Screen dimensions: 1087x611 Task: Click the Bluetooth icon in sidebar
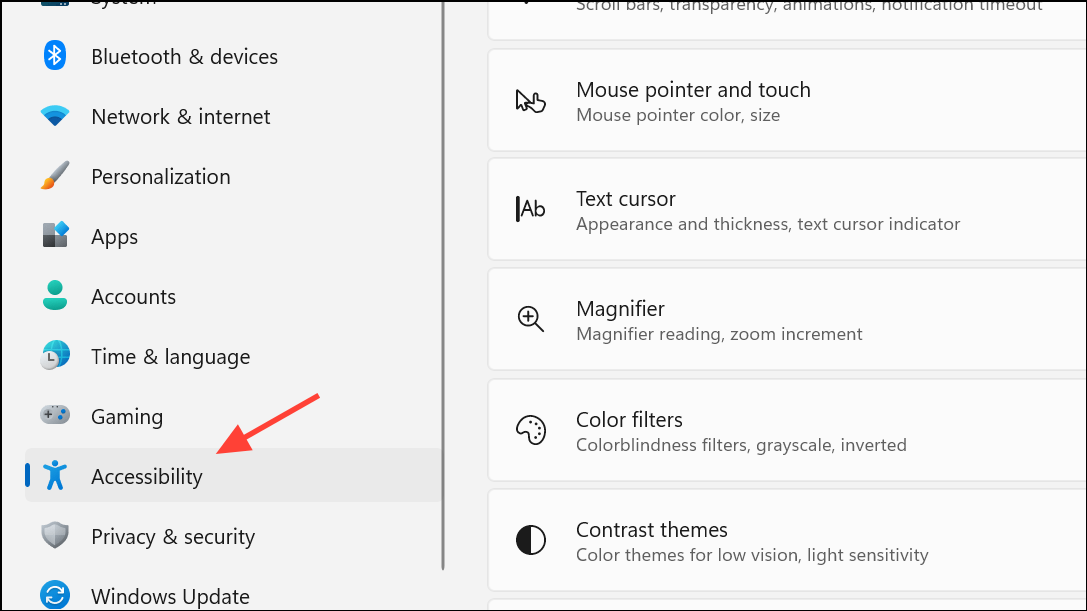(55, 56)
